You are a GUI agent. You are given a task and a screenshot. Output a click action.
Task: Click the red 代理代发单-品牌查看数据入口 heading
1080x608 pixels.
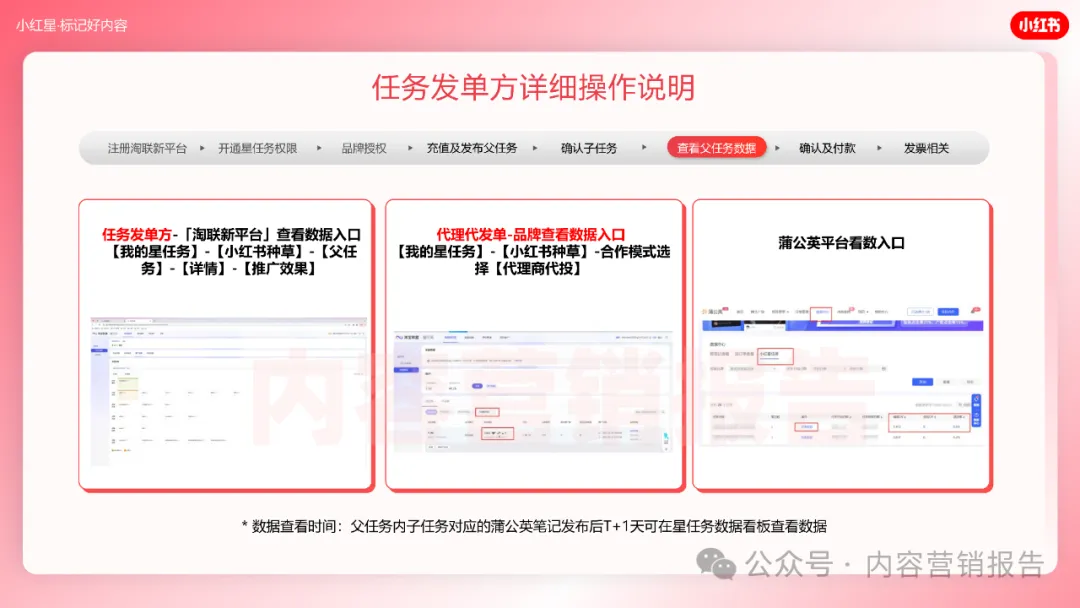pos(531,235)
